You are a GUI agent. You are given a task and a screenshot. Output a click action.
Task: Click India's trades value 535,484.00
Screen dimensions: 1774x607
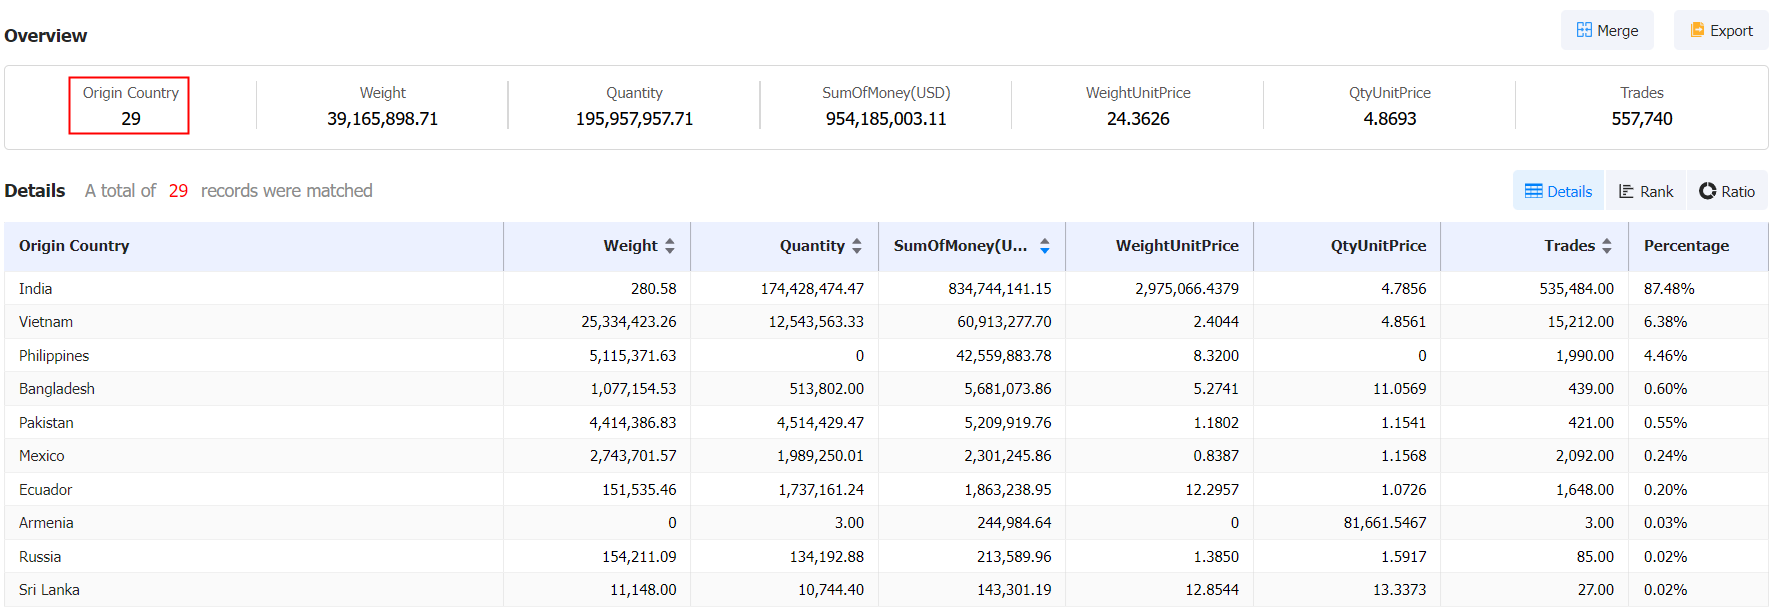pos(1577,289)
